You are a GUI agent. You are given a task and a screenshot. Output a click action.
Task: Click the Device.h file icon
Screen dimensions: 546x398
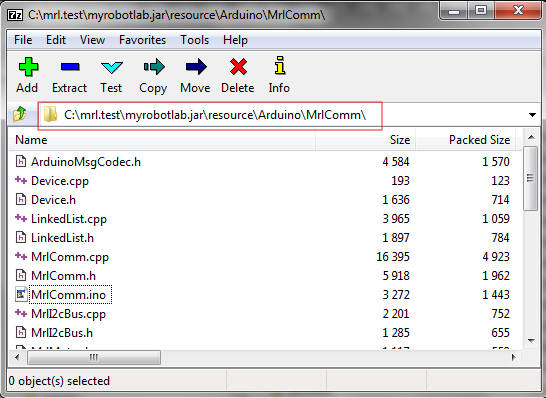point(21,199)
